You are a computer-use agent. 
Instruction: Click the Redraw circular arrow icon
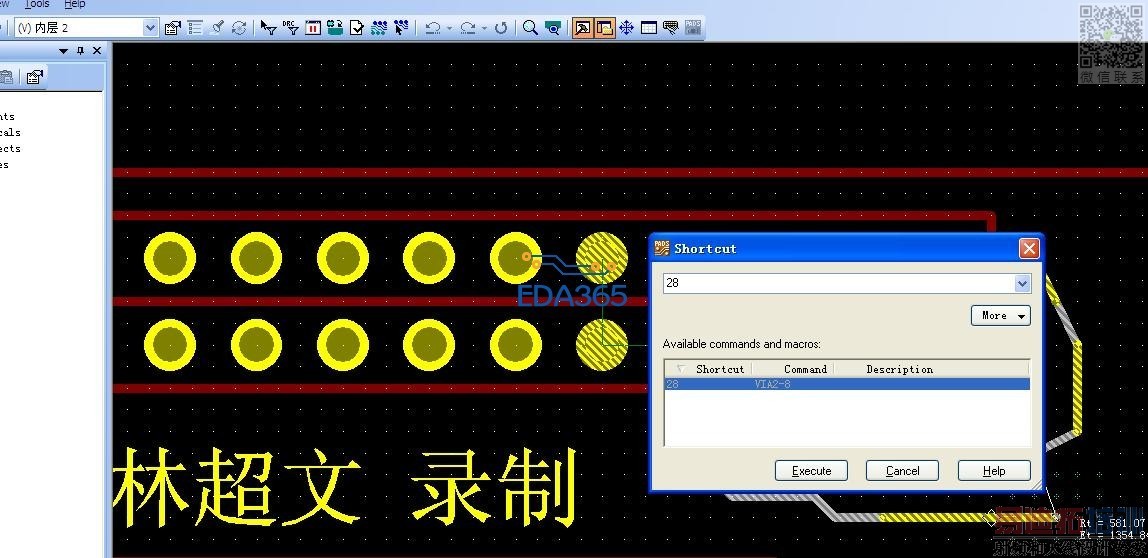click(501, 28)
